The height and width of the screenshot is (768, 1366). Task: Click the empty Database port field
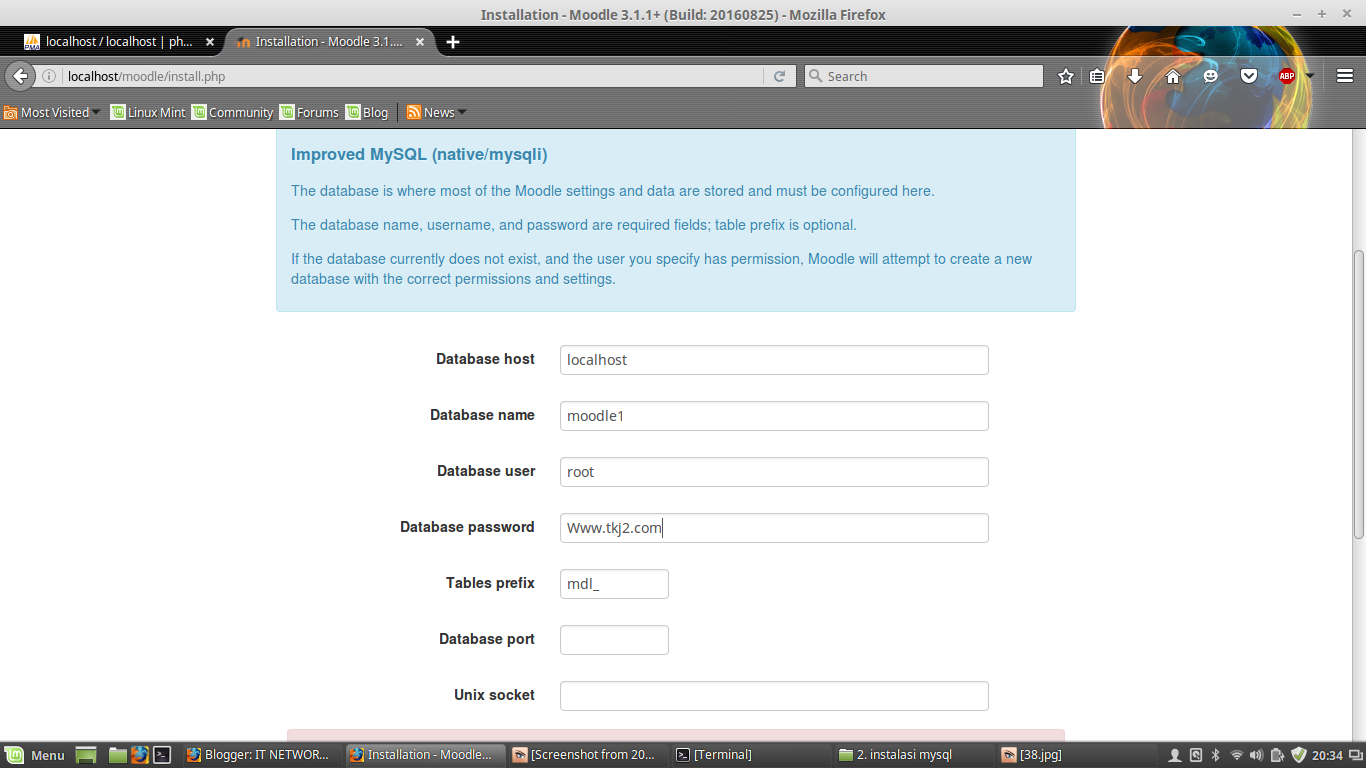point(614,640)
